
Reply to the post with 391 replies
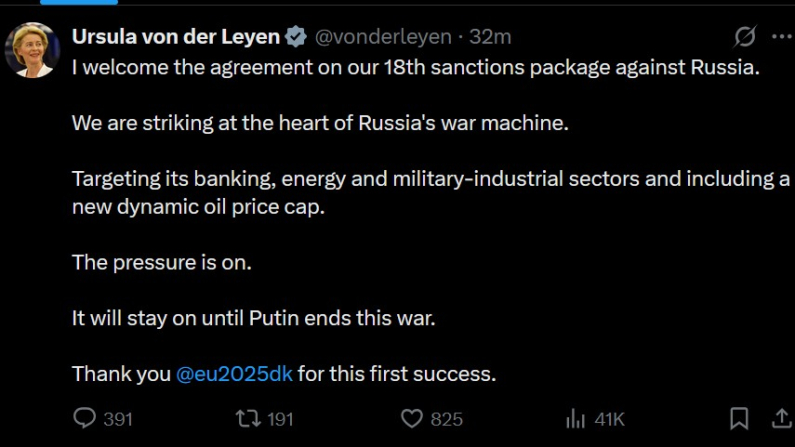87,418
